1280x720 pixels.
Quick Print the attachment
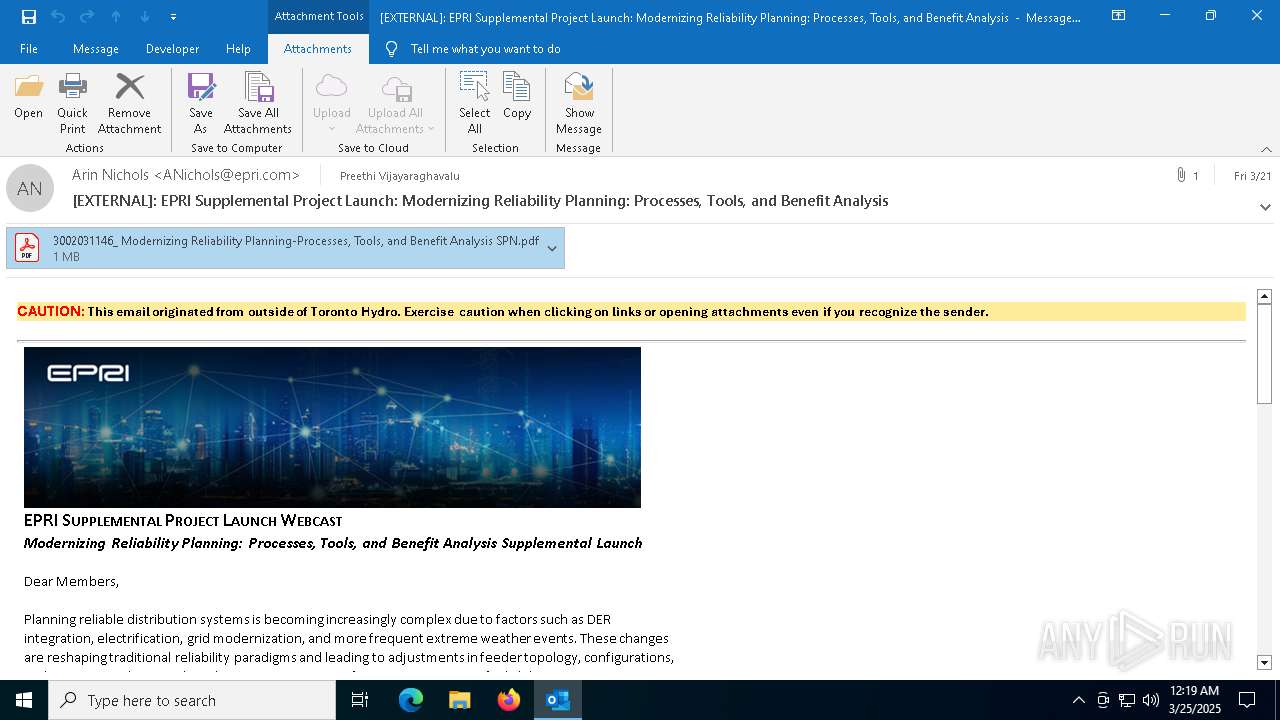72,104
